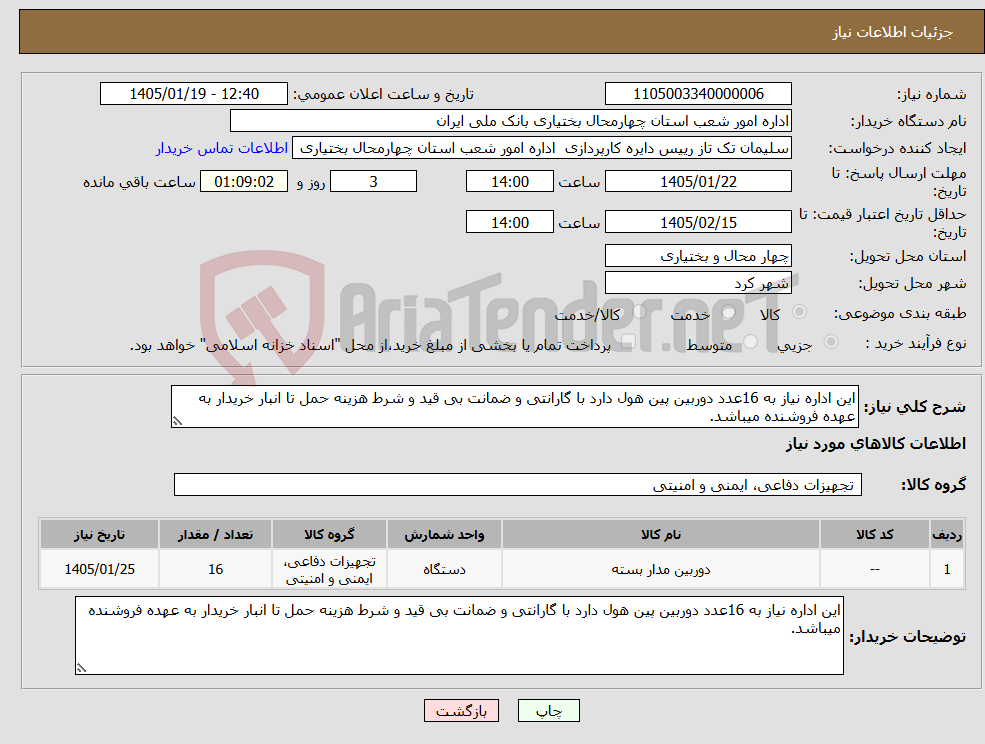Click the Islamic treasury payment note text
Screen dimensions: 985x744
370,345
